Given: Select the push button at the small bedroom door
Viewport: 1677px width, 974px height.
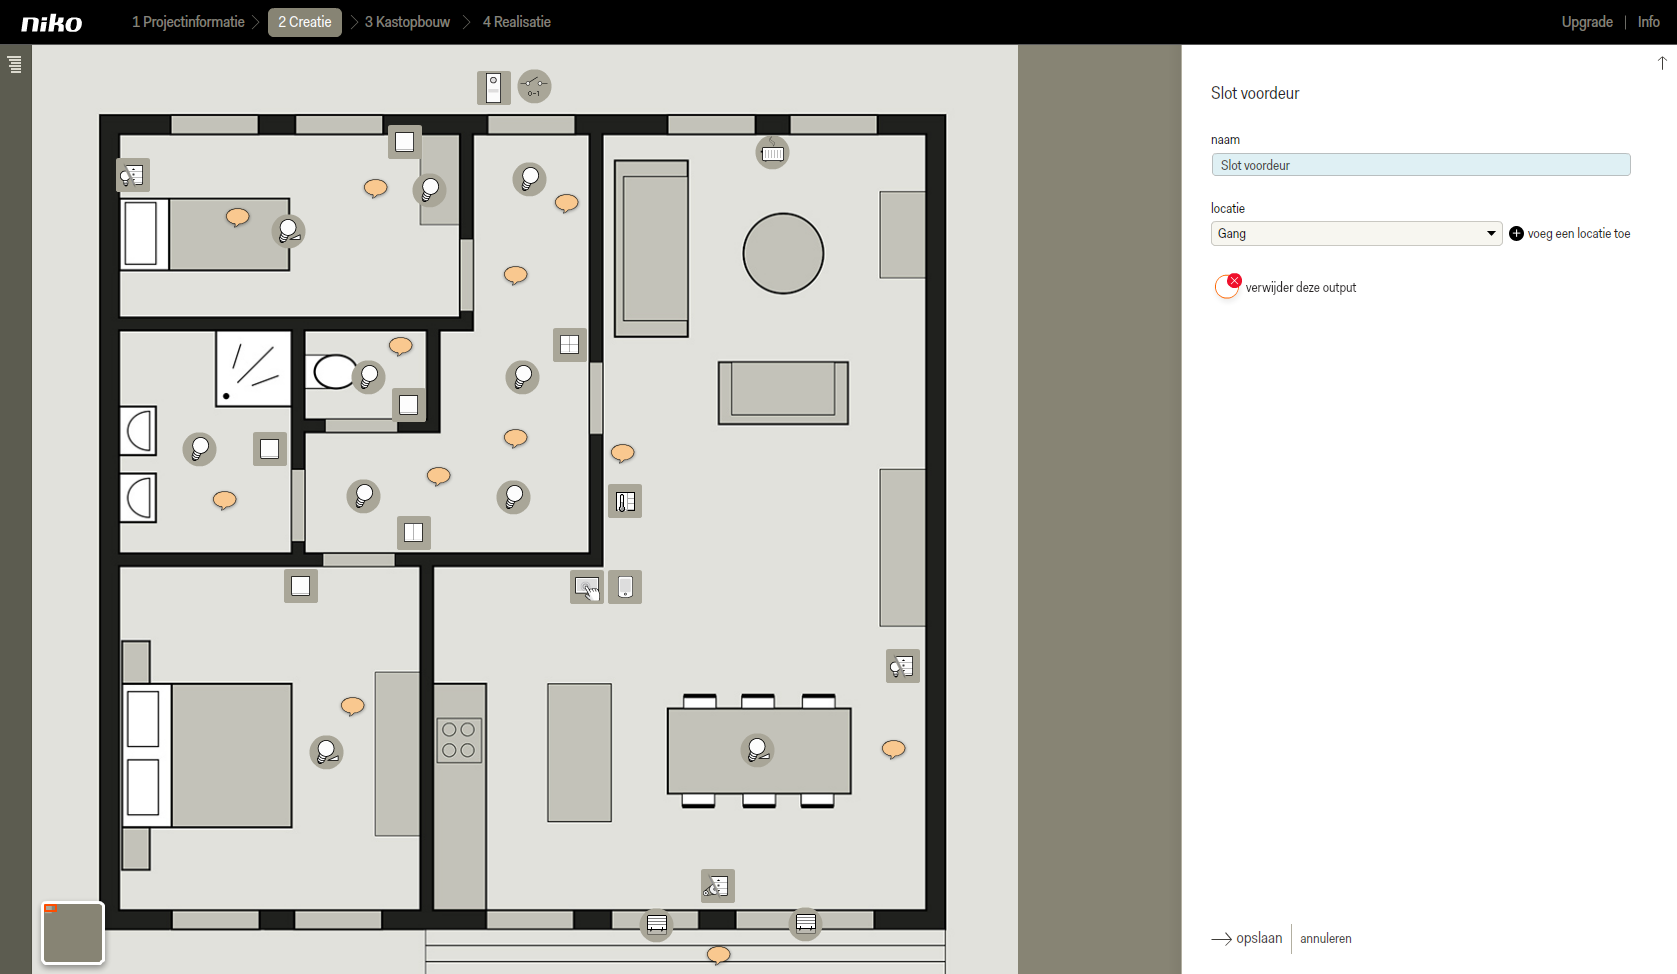Looking at the screenshot, I should coord(405,142).
